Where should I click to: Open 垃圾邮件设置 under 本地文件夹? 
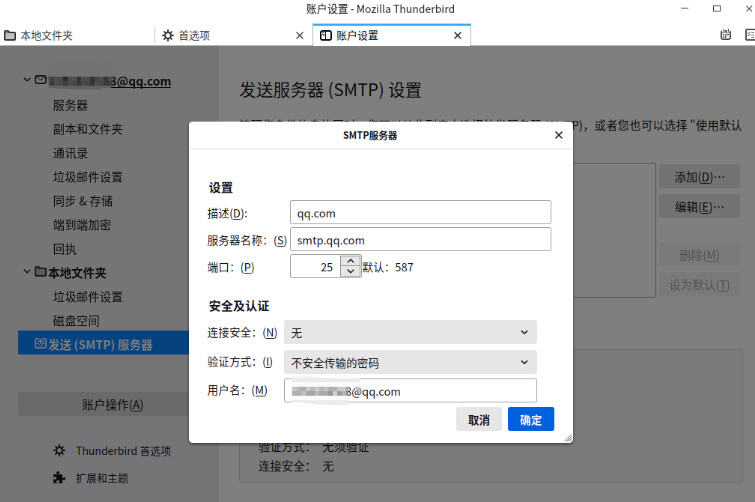88,297
